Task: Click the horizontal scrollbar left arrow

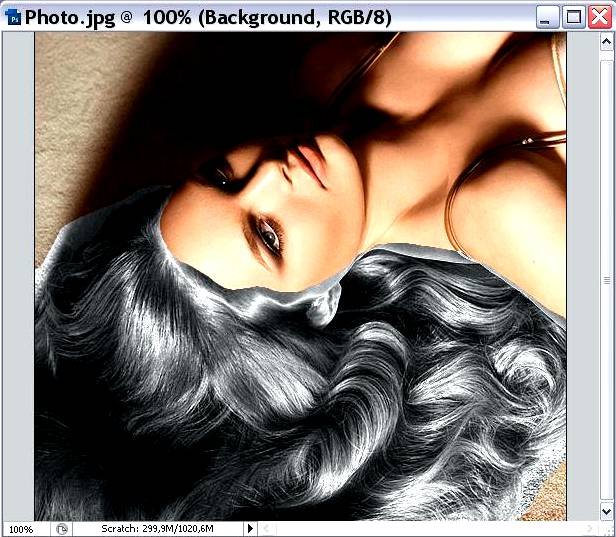Action: [267, 528]
